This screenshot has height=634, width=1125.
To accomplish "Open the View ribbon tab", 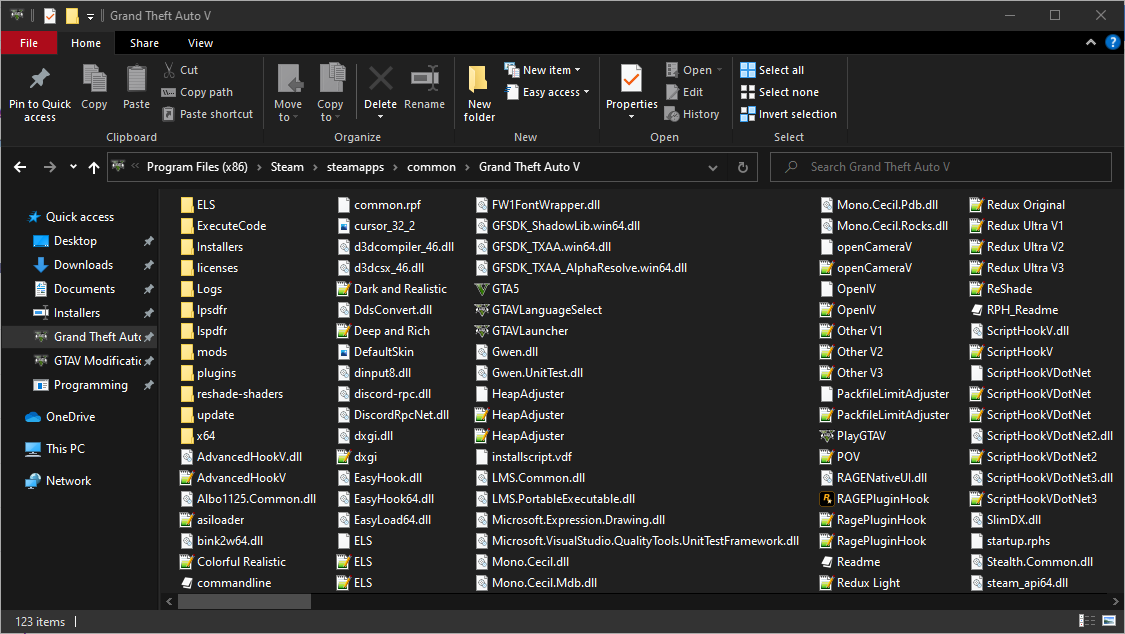I will pyautogui.click(x=200, y=43).
